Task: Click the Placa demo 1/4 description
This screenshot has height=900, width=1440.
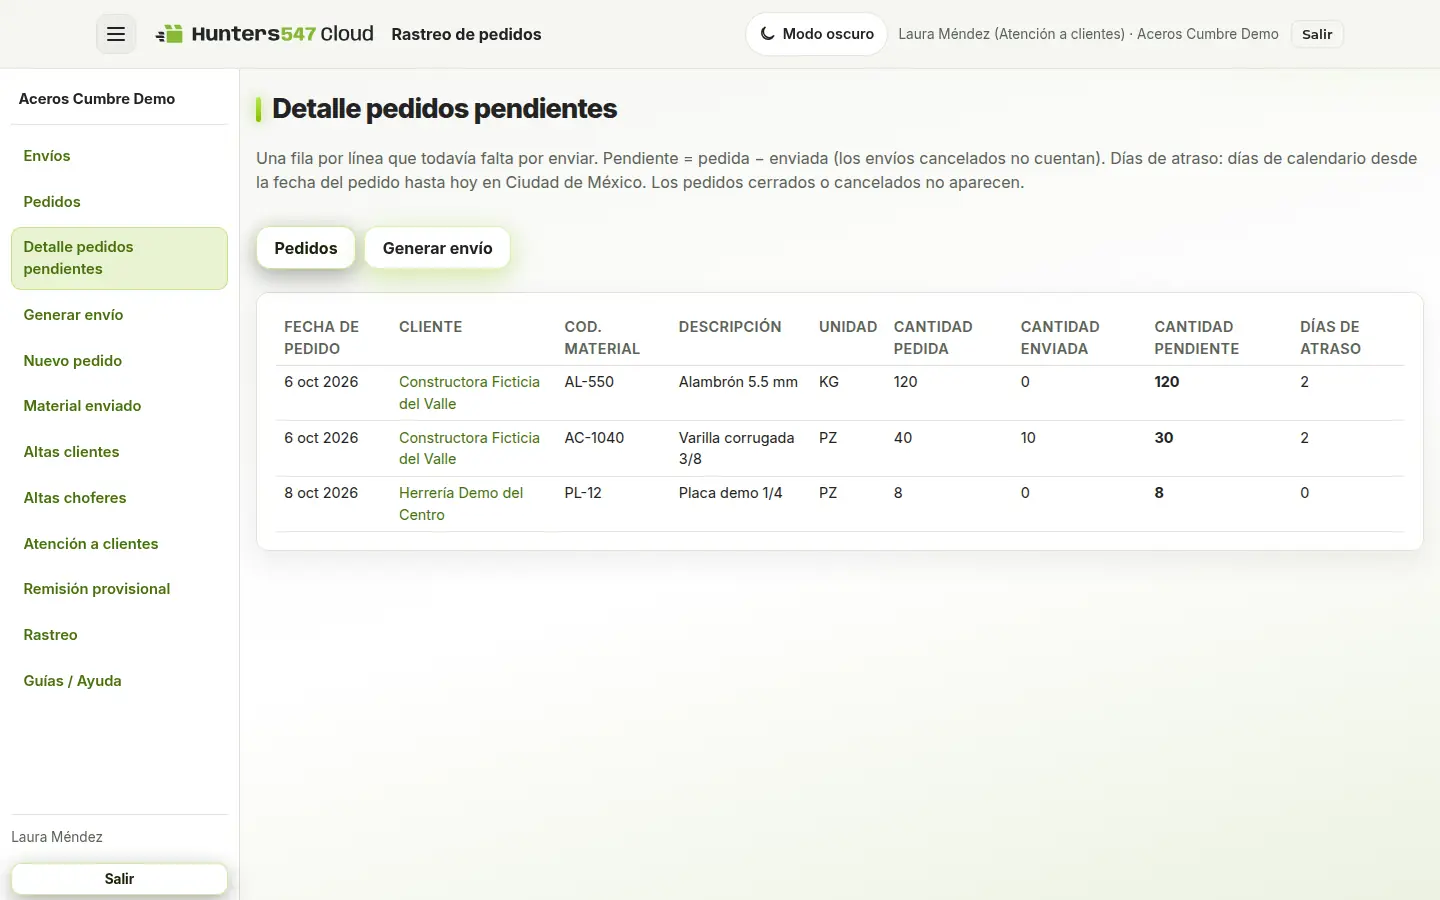Action: (x=730, y=493)
